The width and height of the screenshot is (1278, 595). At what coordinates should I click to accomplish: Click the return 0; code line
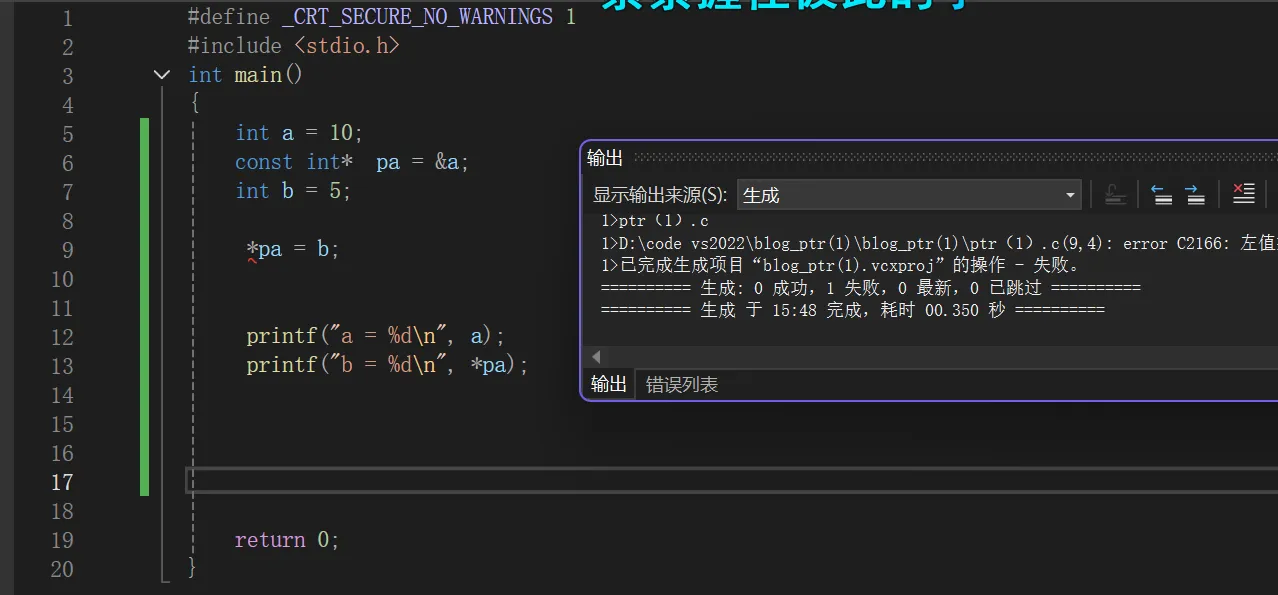pos(287,540)
